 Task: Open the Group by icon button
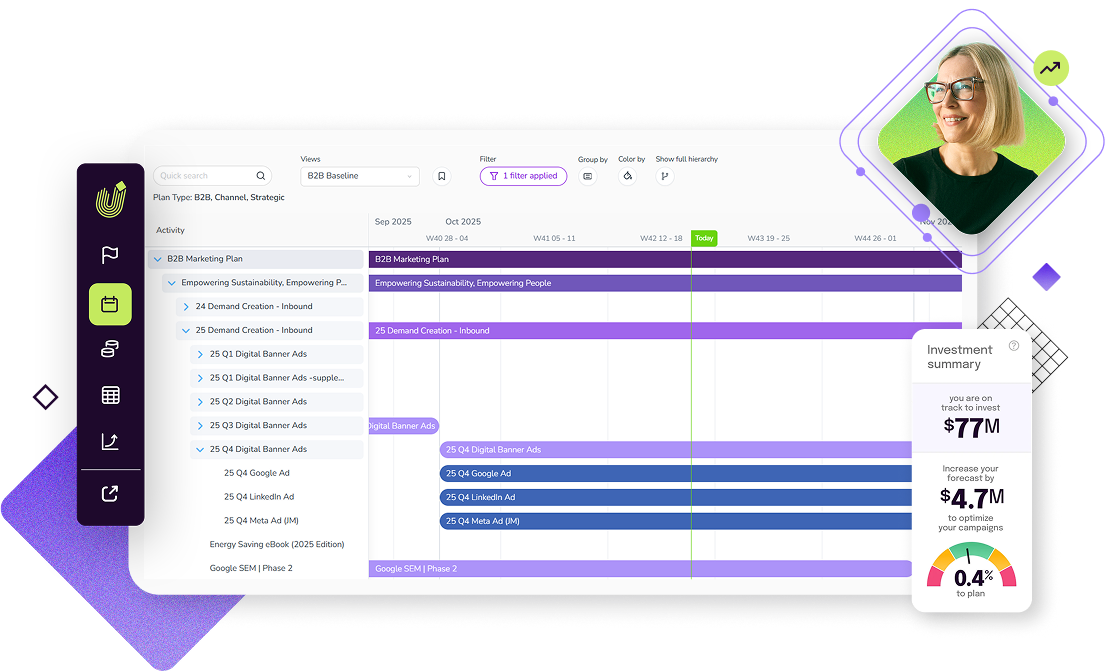coord(587,176)
